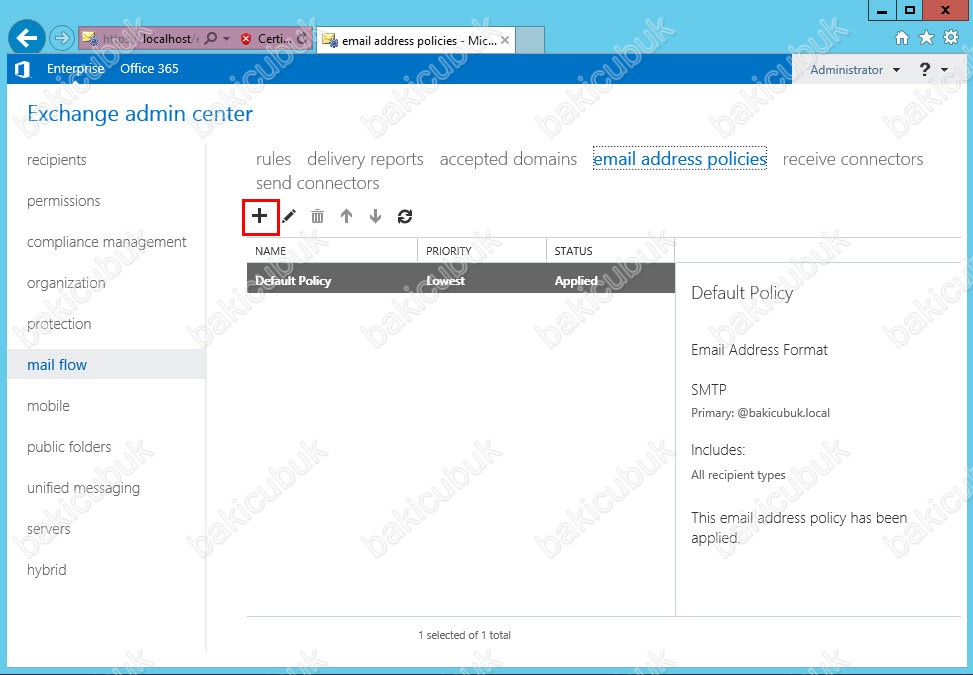Open permissions in the left navigation

[x=63, y=201]
